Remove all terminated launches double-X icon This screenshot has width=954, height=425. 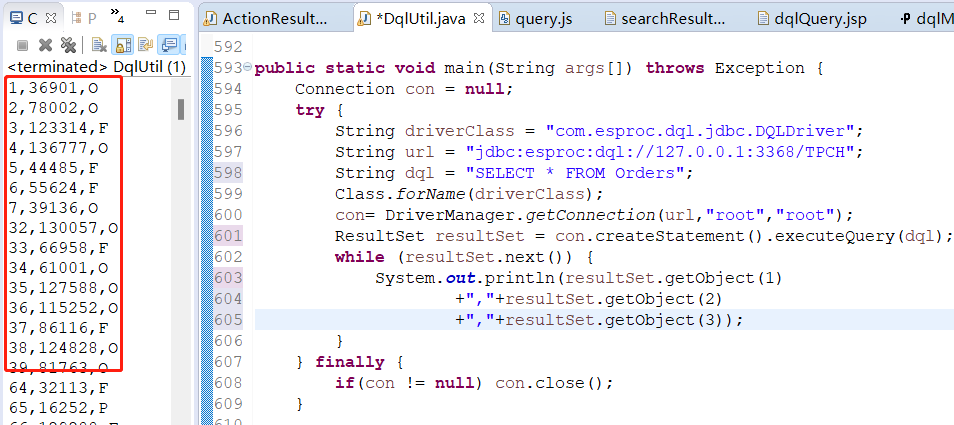(x=68, y=46)
